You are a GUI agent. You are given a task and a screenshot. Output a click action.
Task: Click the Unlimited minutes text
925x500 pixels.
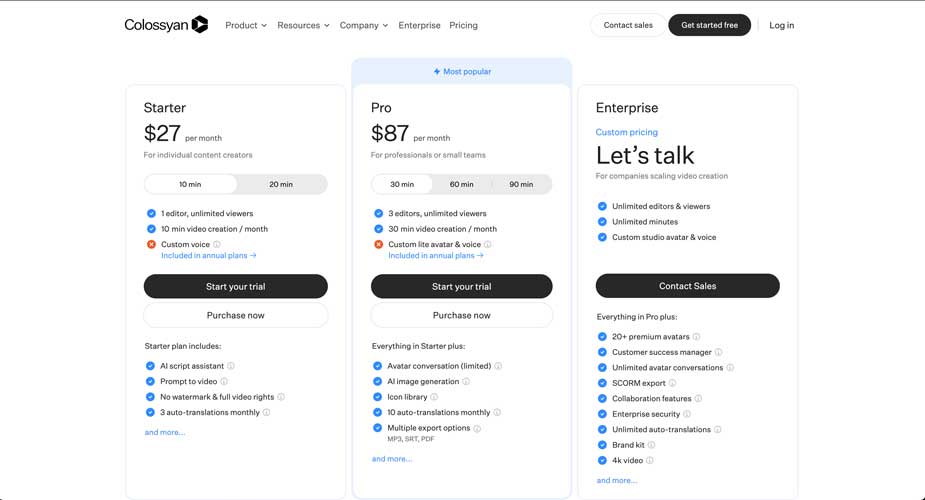point(645,222)
